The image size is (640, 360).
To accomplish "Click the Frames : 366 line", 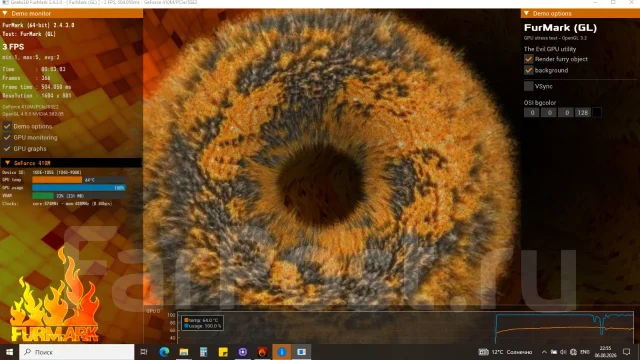I will click(26, 78).
